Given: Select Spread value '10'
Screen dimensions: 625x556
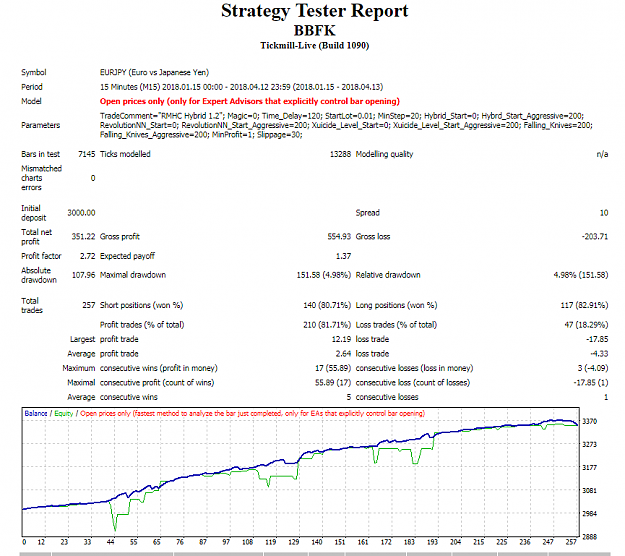Looking at the screenshot, I should (604, 213).
